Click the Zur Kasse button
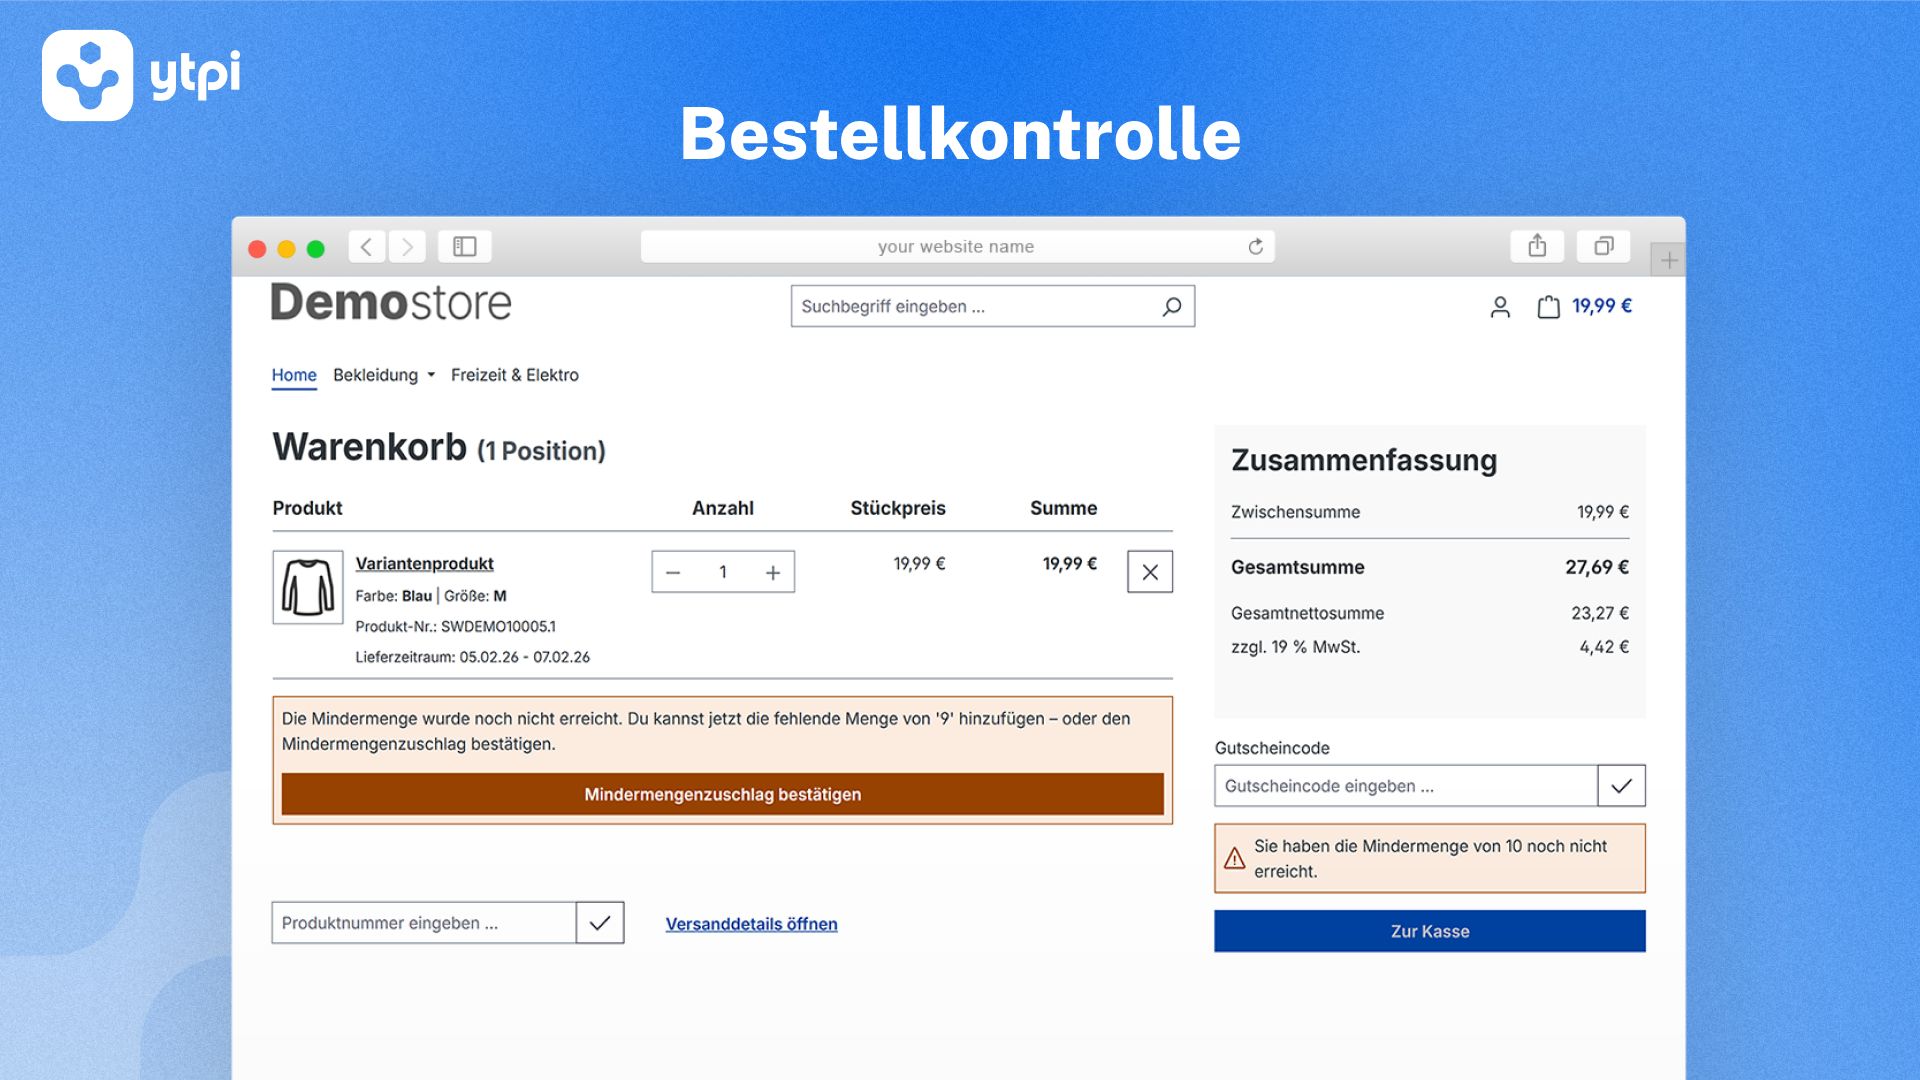The height and width of the screenshot is (1080, 1920). point(1429,931)
